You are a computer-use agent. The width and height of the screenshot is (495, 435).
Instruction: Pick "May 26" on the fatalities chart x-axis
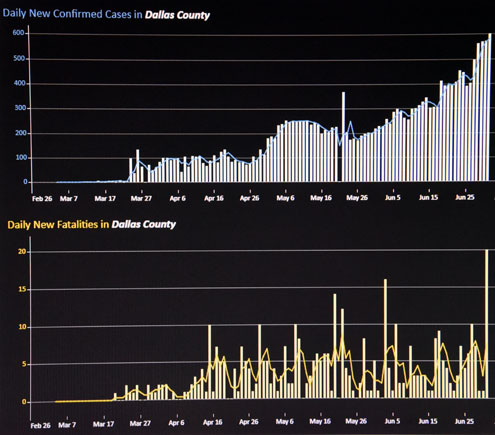point(356,421)
